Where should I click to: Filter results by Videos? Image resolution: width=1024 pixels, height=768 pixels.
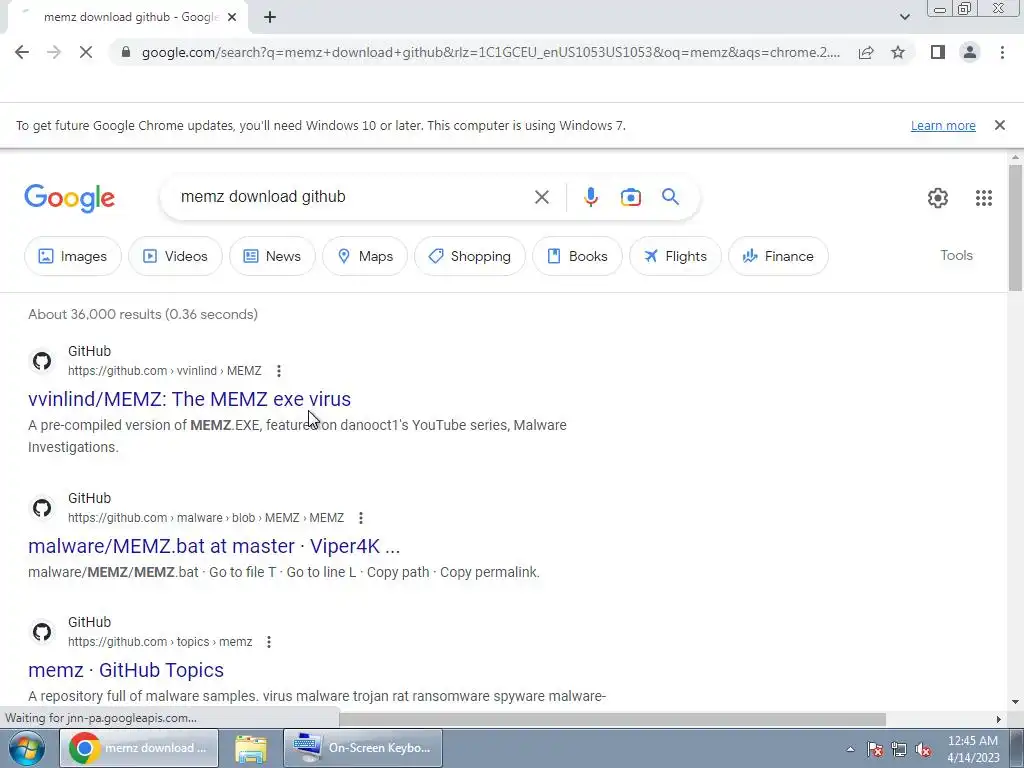(x=175, y=256)
